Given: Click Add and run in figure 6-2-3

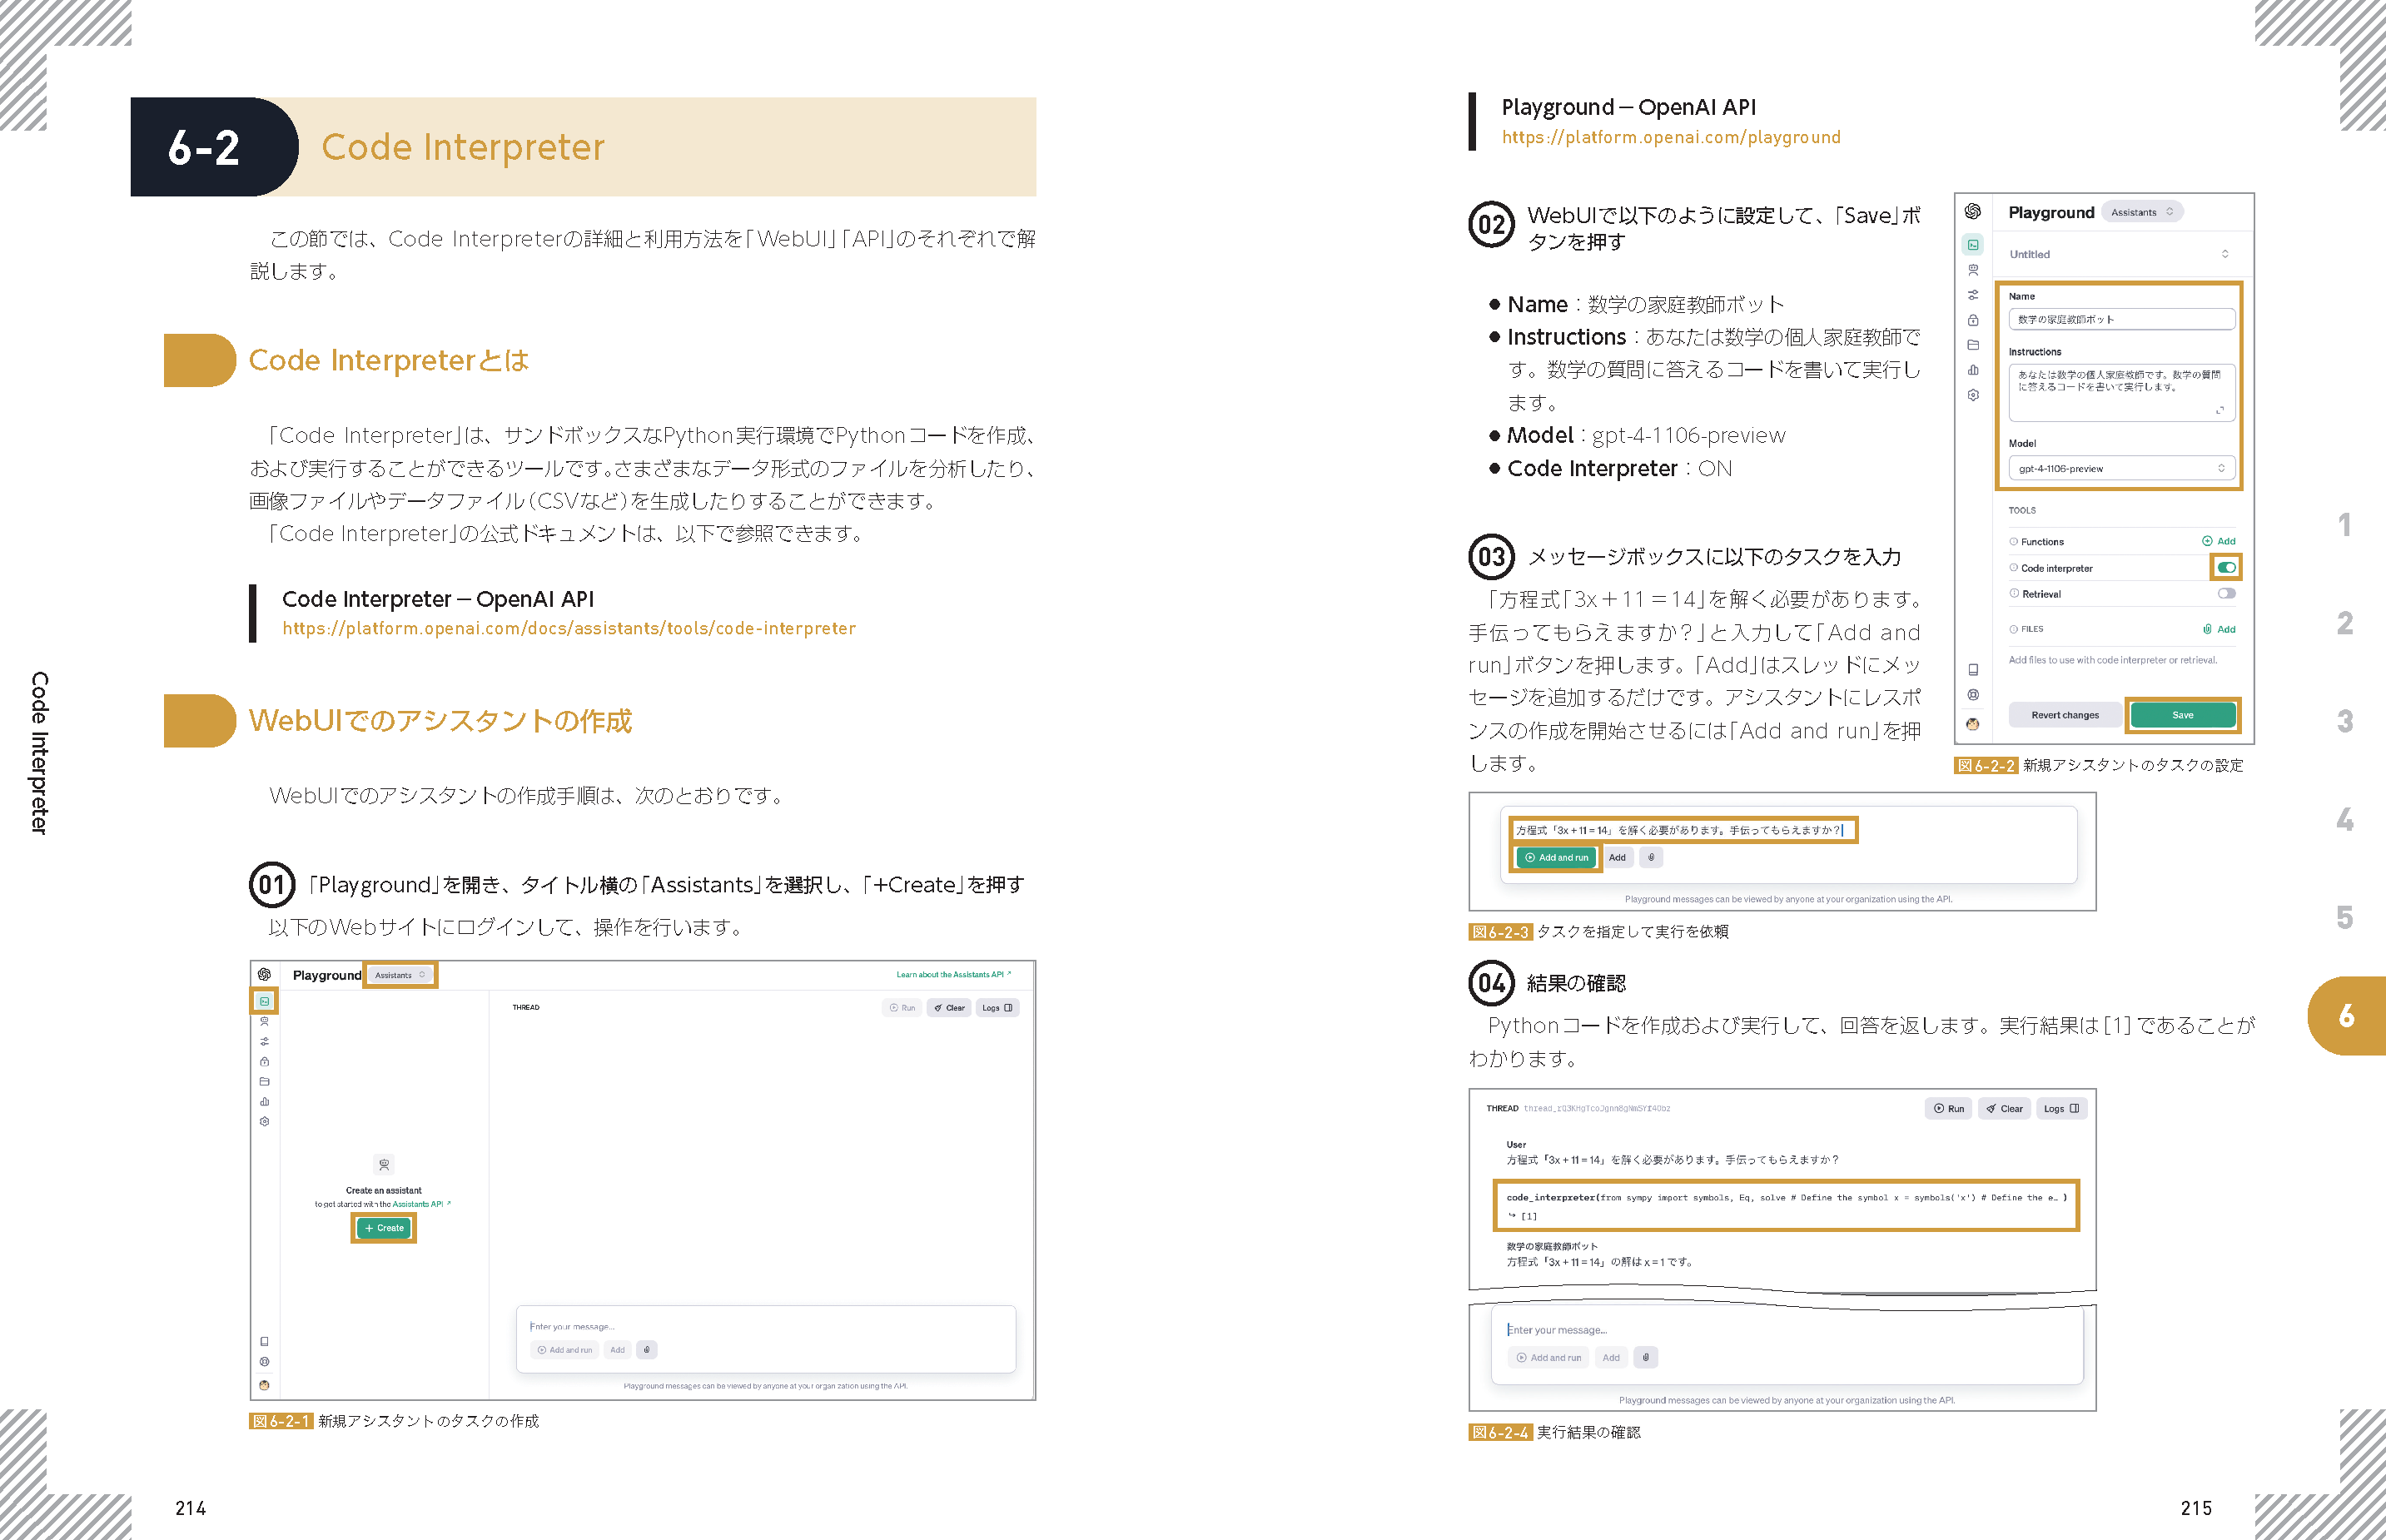Looking at the screenshot, I should 1556,857.
